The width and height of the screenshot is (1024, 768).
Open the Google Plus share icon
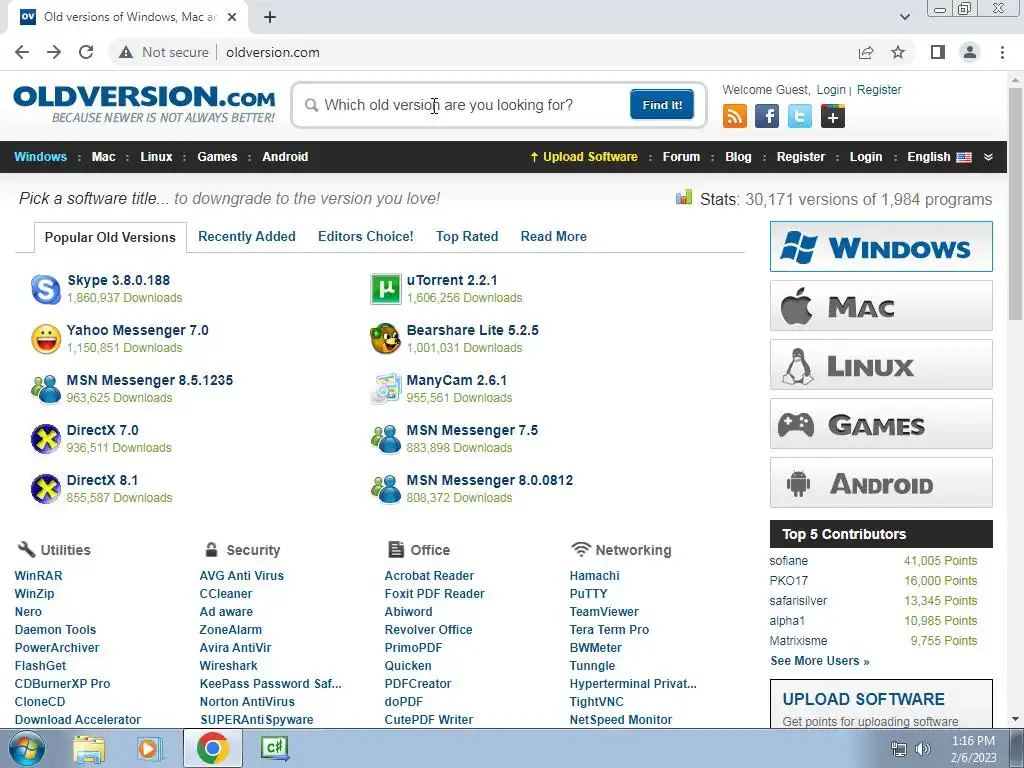coord(833,116)
